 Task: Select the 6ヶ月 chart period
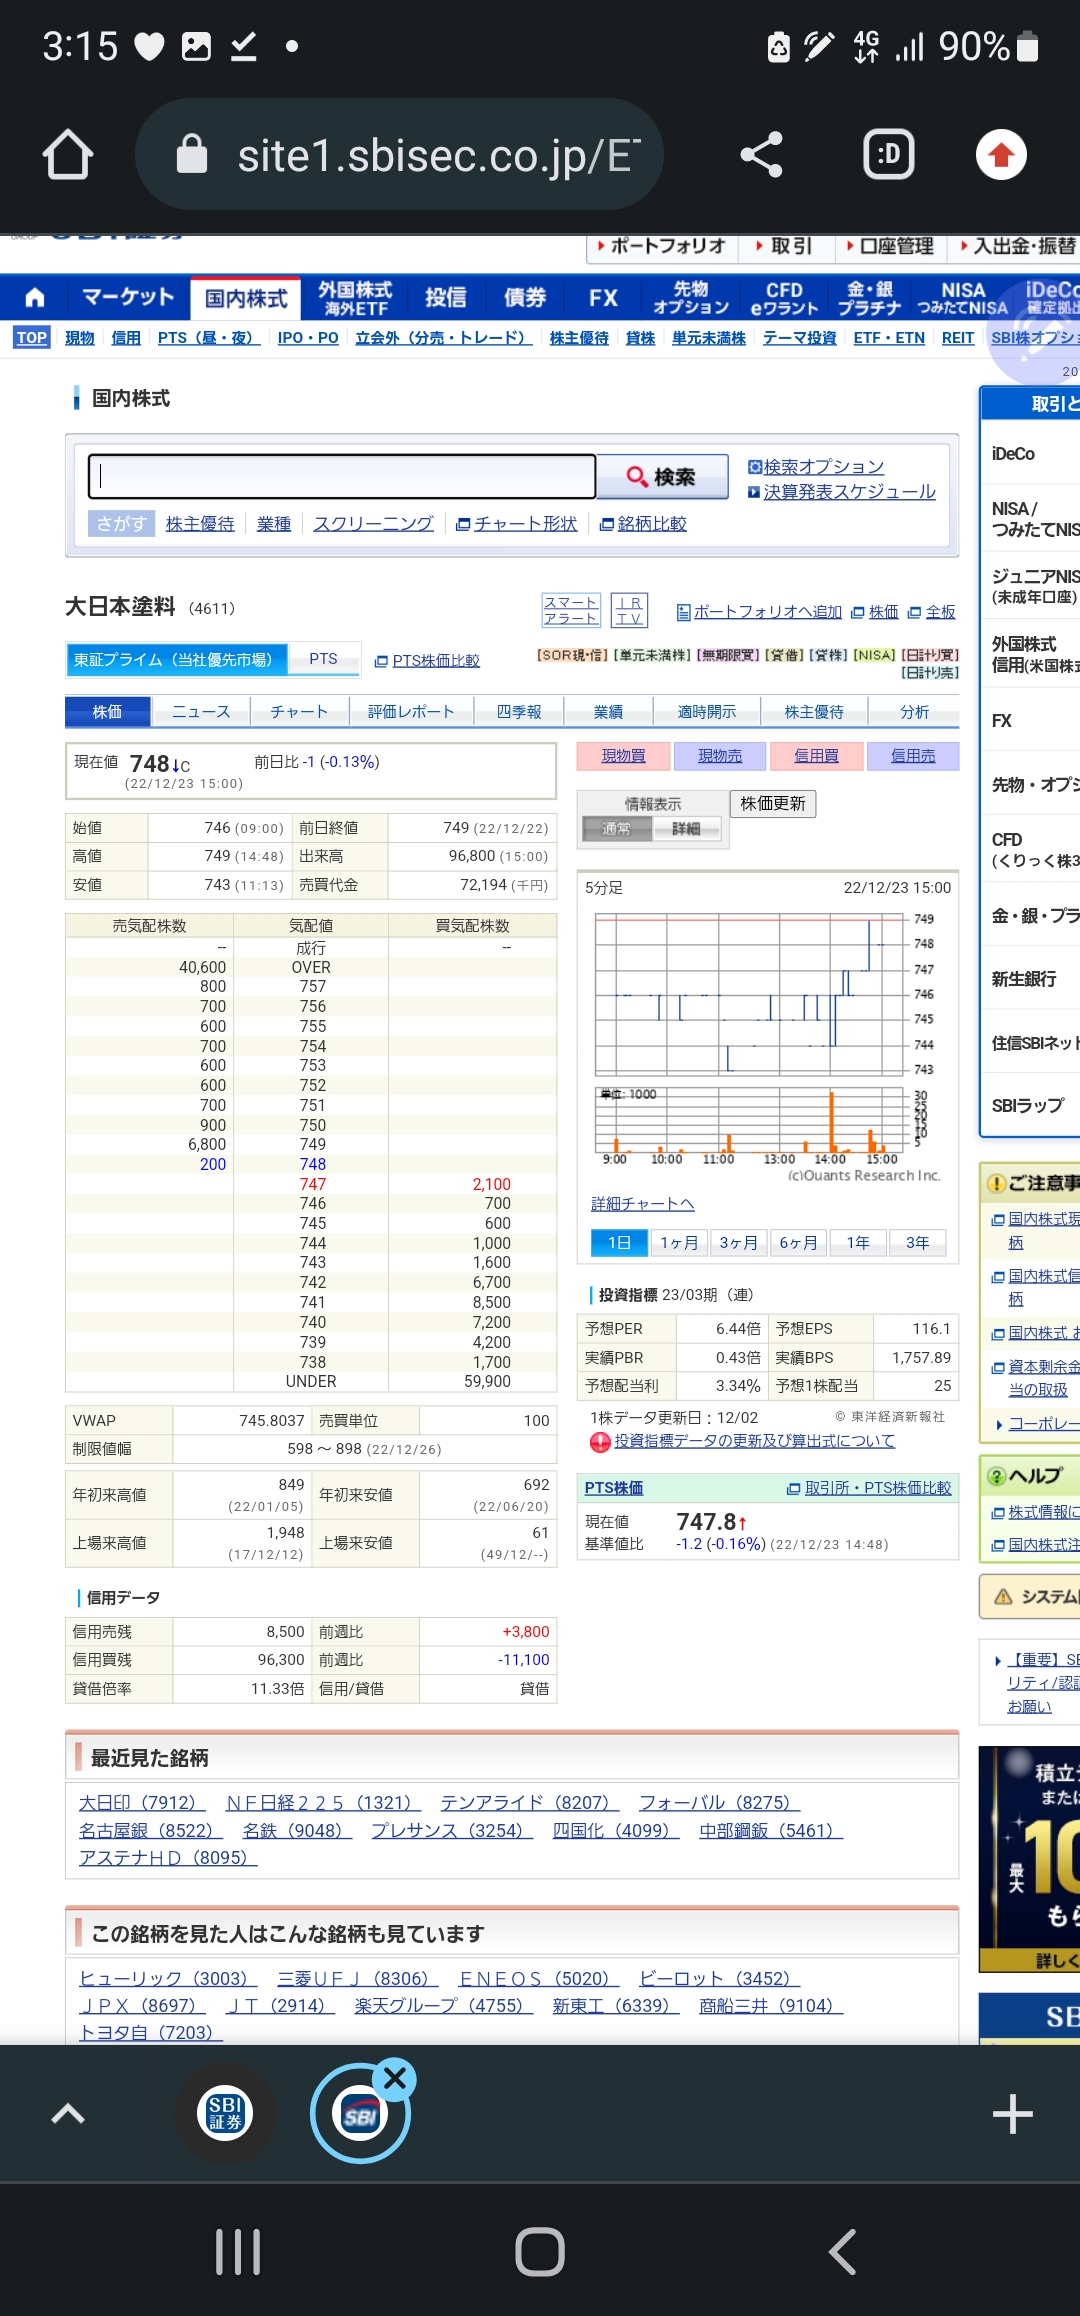click(798, 1243)
